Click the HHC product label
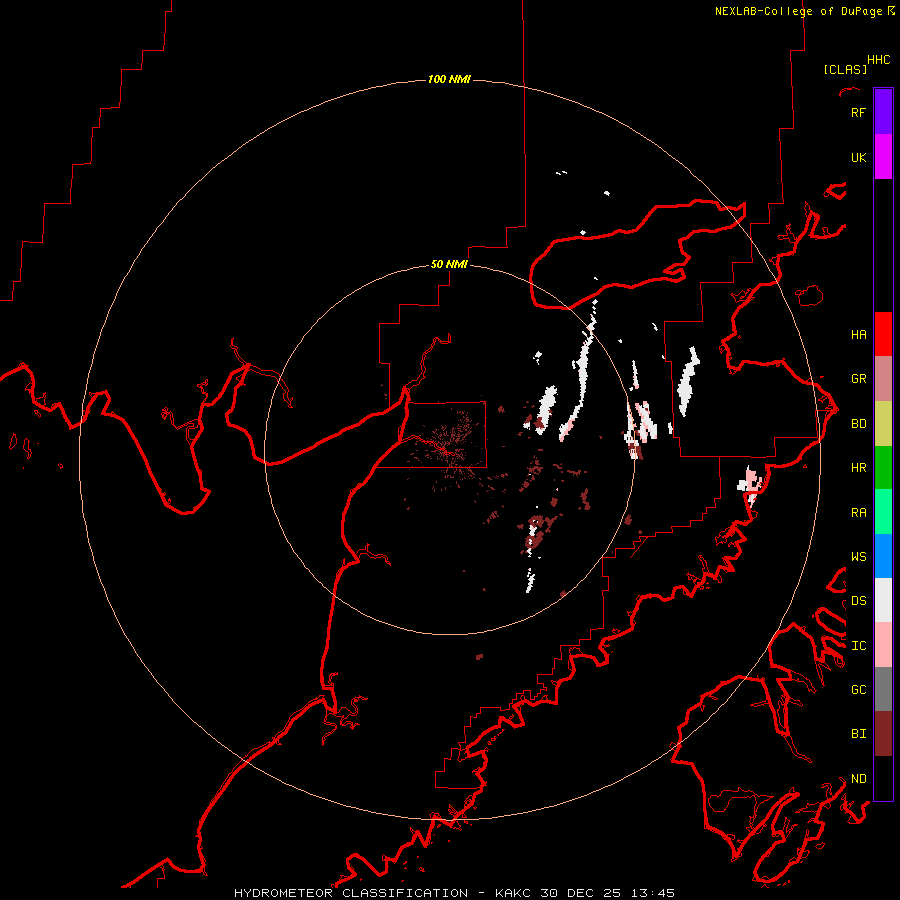This screenshot has width=900, height=900. pyautogui.click(x=879, y=60)
